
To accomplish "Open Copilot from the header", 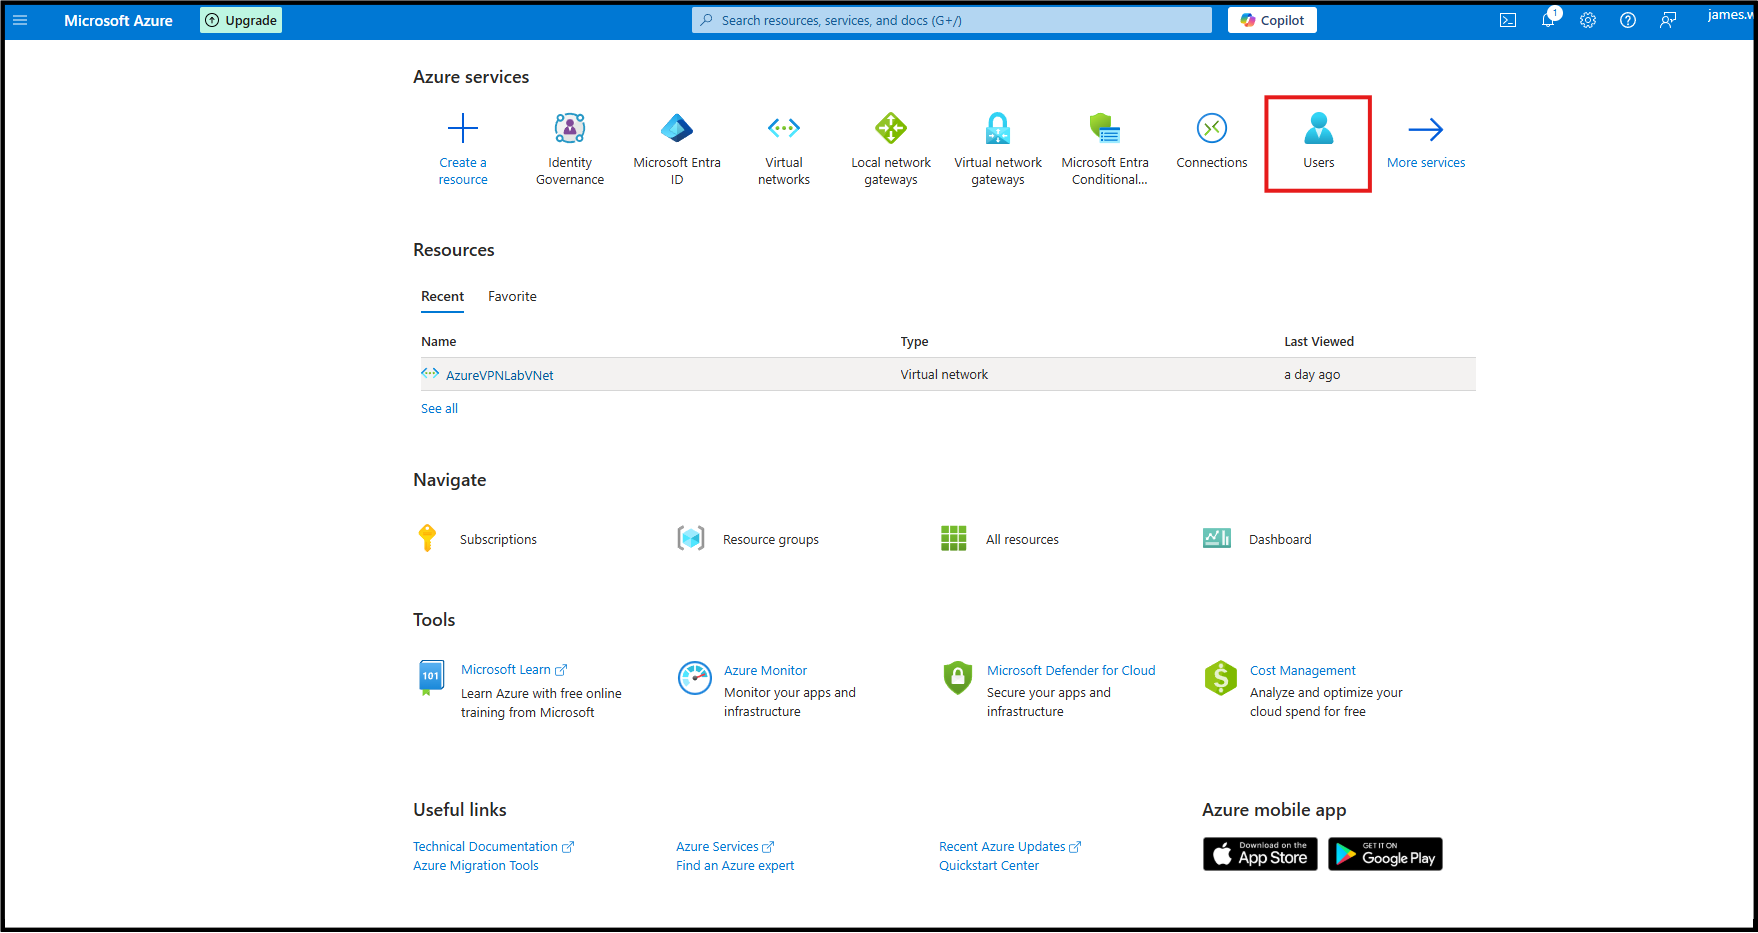I will coord(1272,20).
